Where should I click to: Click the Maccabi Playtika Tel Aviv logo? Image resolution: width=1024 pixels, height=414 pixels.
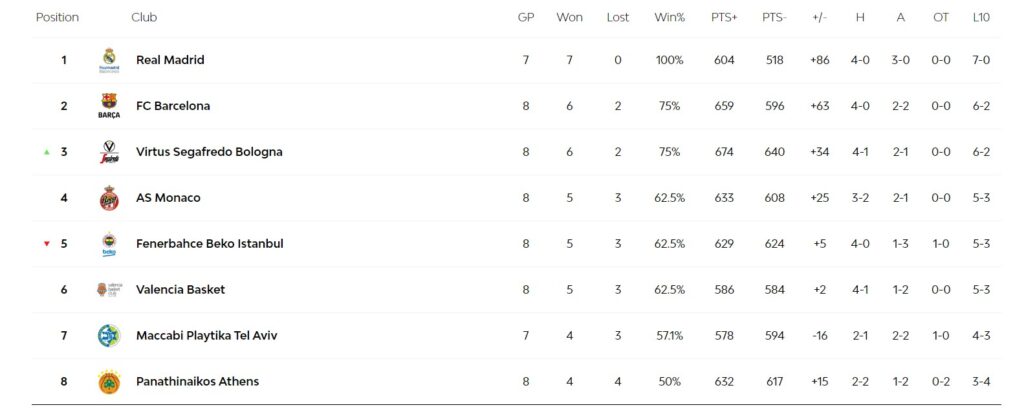[109, 336]
